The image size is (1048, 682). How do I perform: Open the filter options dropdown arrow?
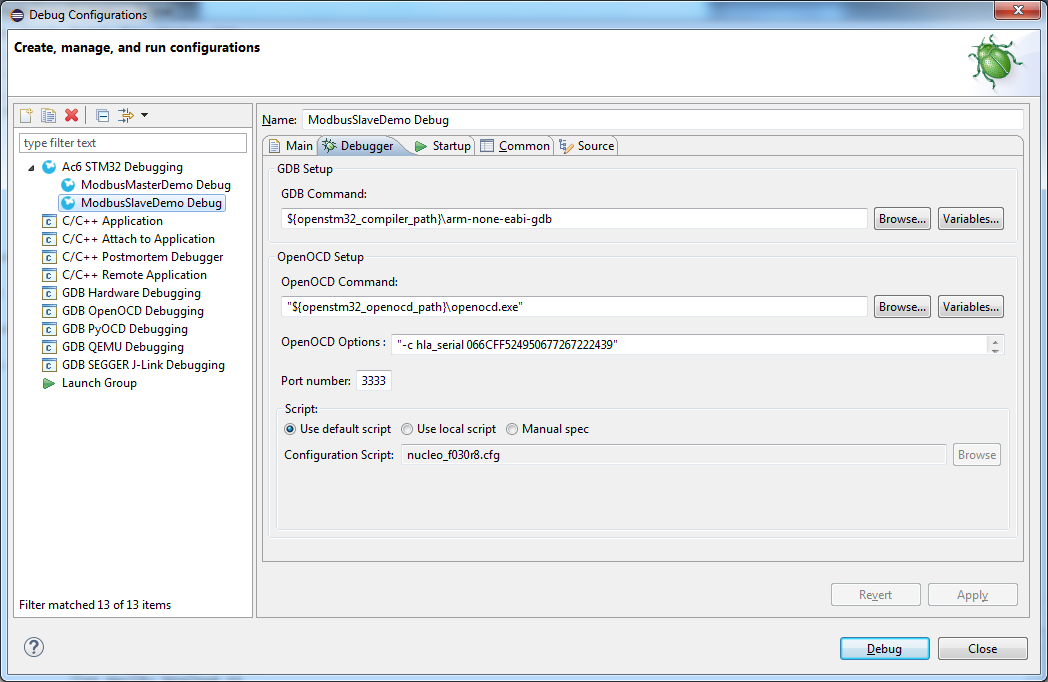[144, 116]
